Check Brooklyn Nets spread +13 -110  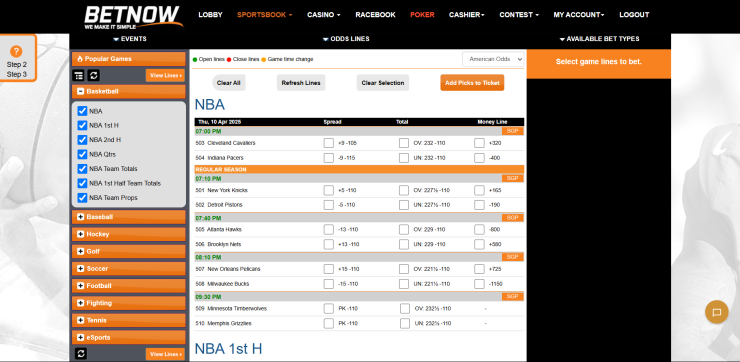point(328,244)
